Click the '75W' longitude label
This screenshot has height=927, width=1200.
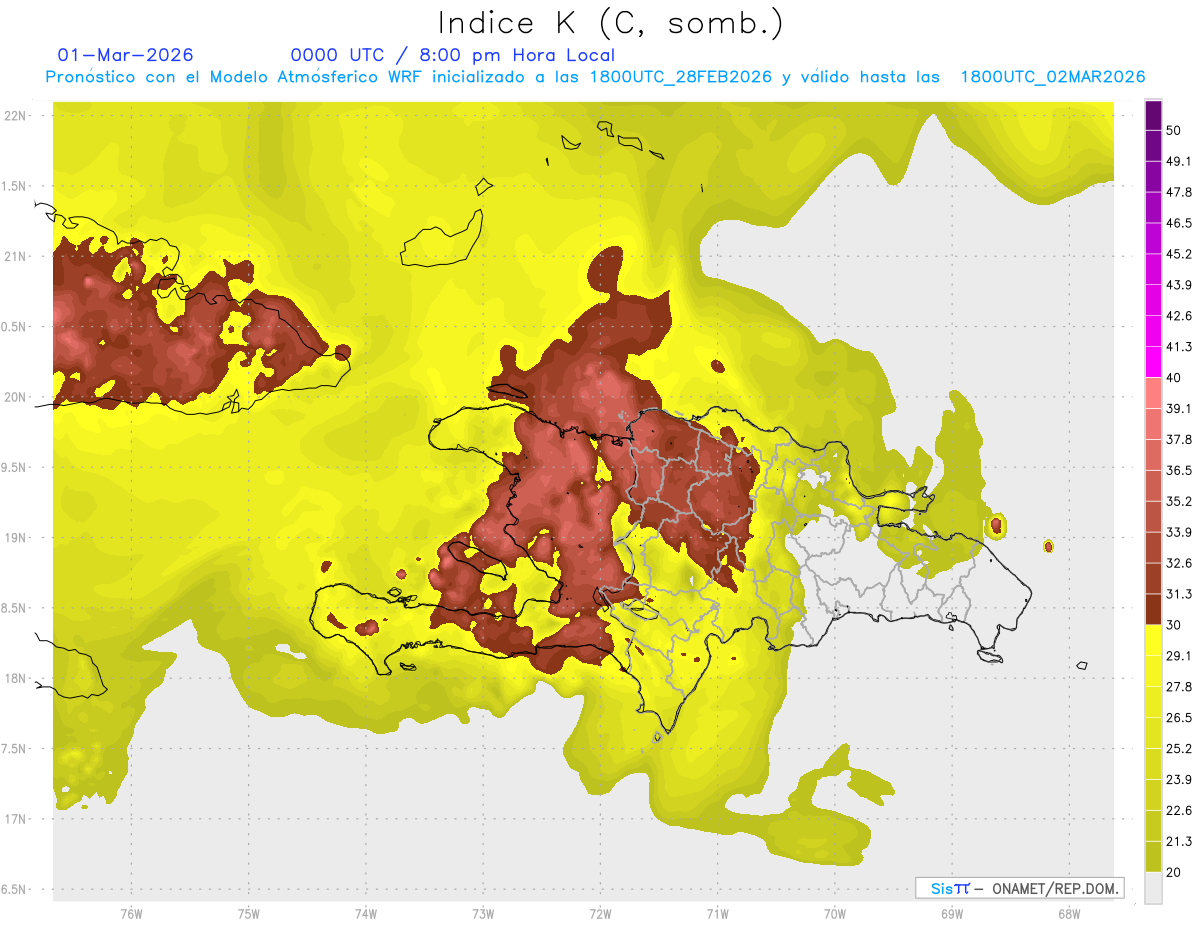[x=249, y=914]
